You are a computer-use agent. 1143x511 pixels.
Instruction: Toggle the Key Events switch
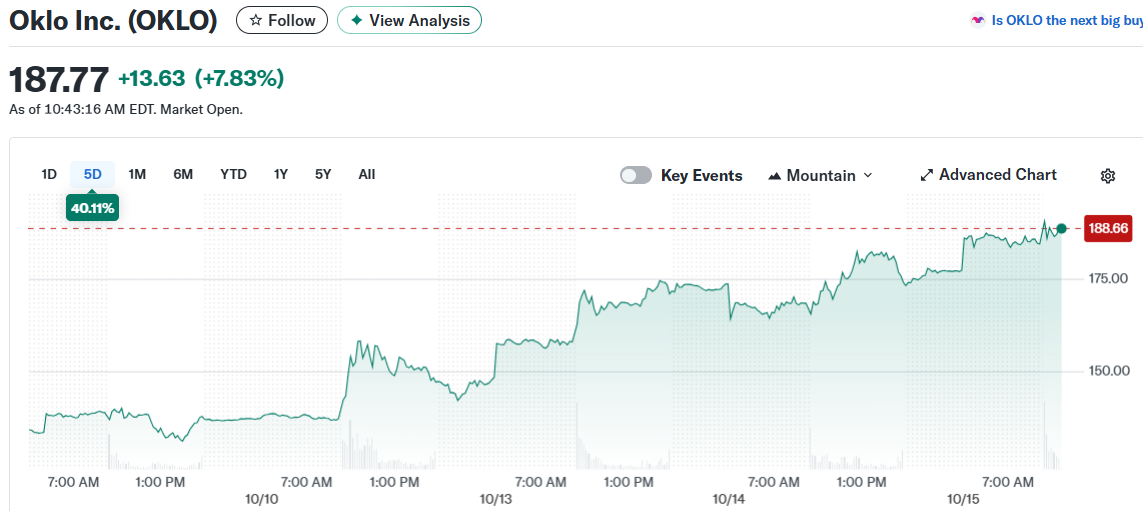click(x=636, y=175)
